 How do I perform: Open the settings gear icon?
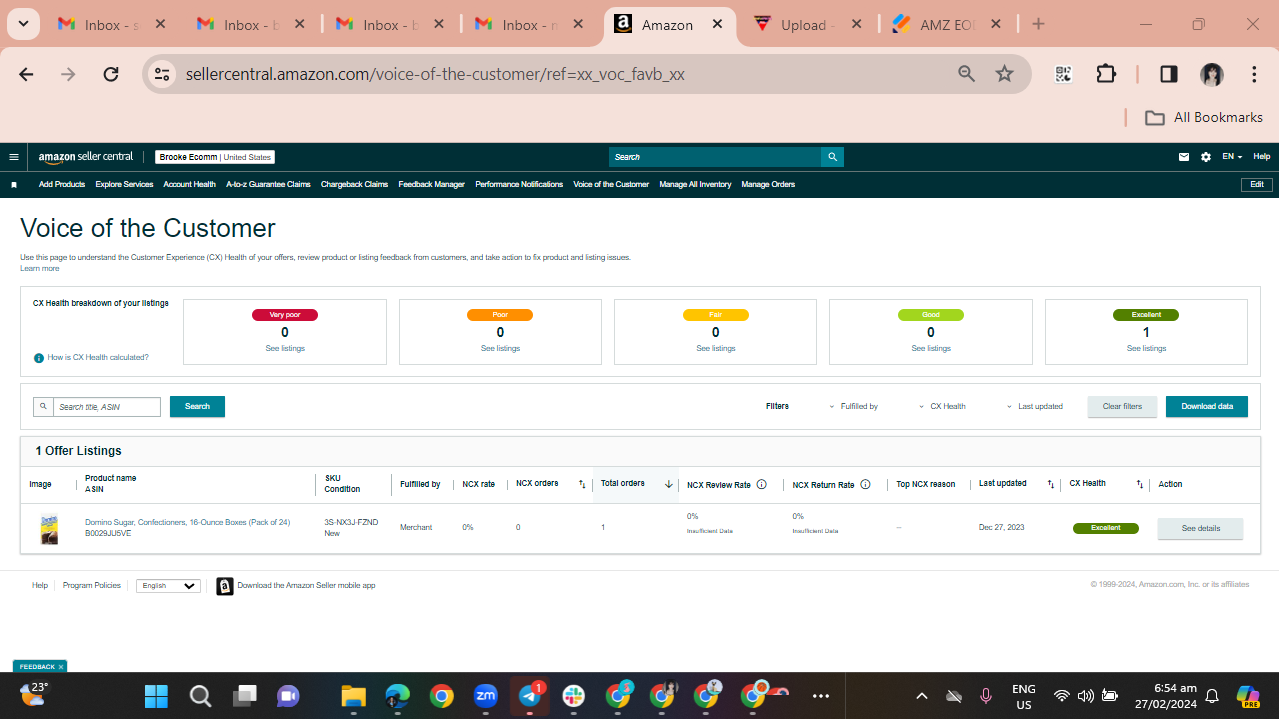click(x=1206, y=157)
